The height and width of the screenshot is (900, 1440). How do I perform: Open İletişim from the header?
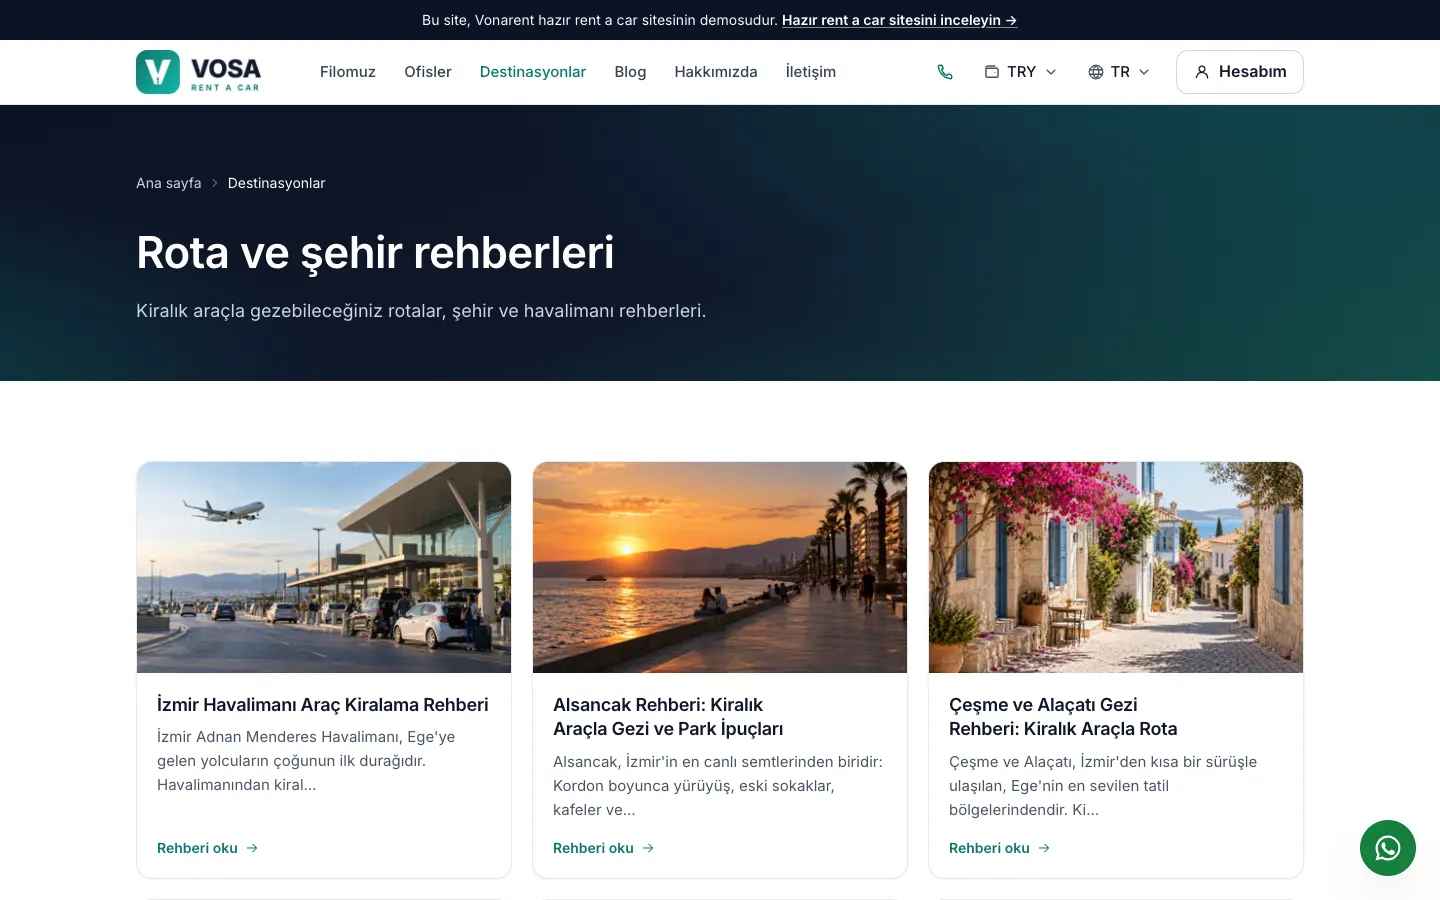point(811,72)
